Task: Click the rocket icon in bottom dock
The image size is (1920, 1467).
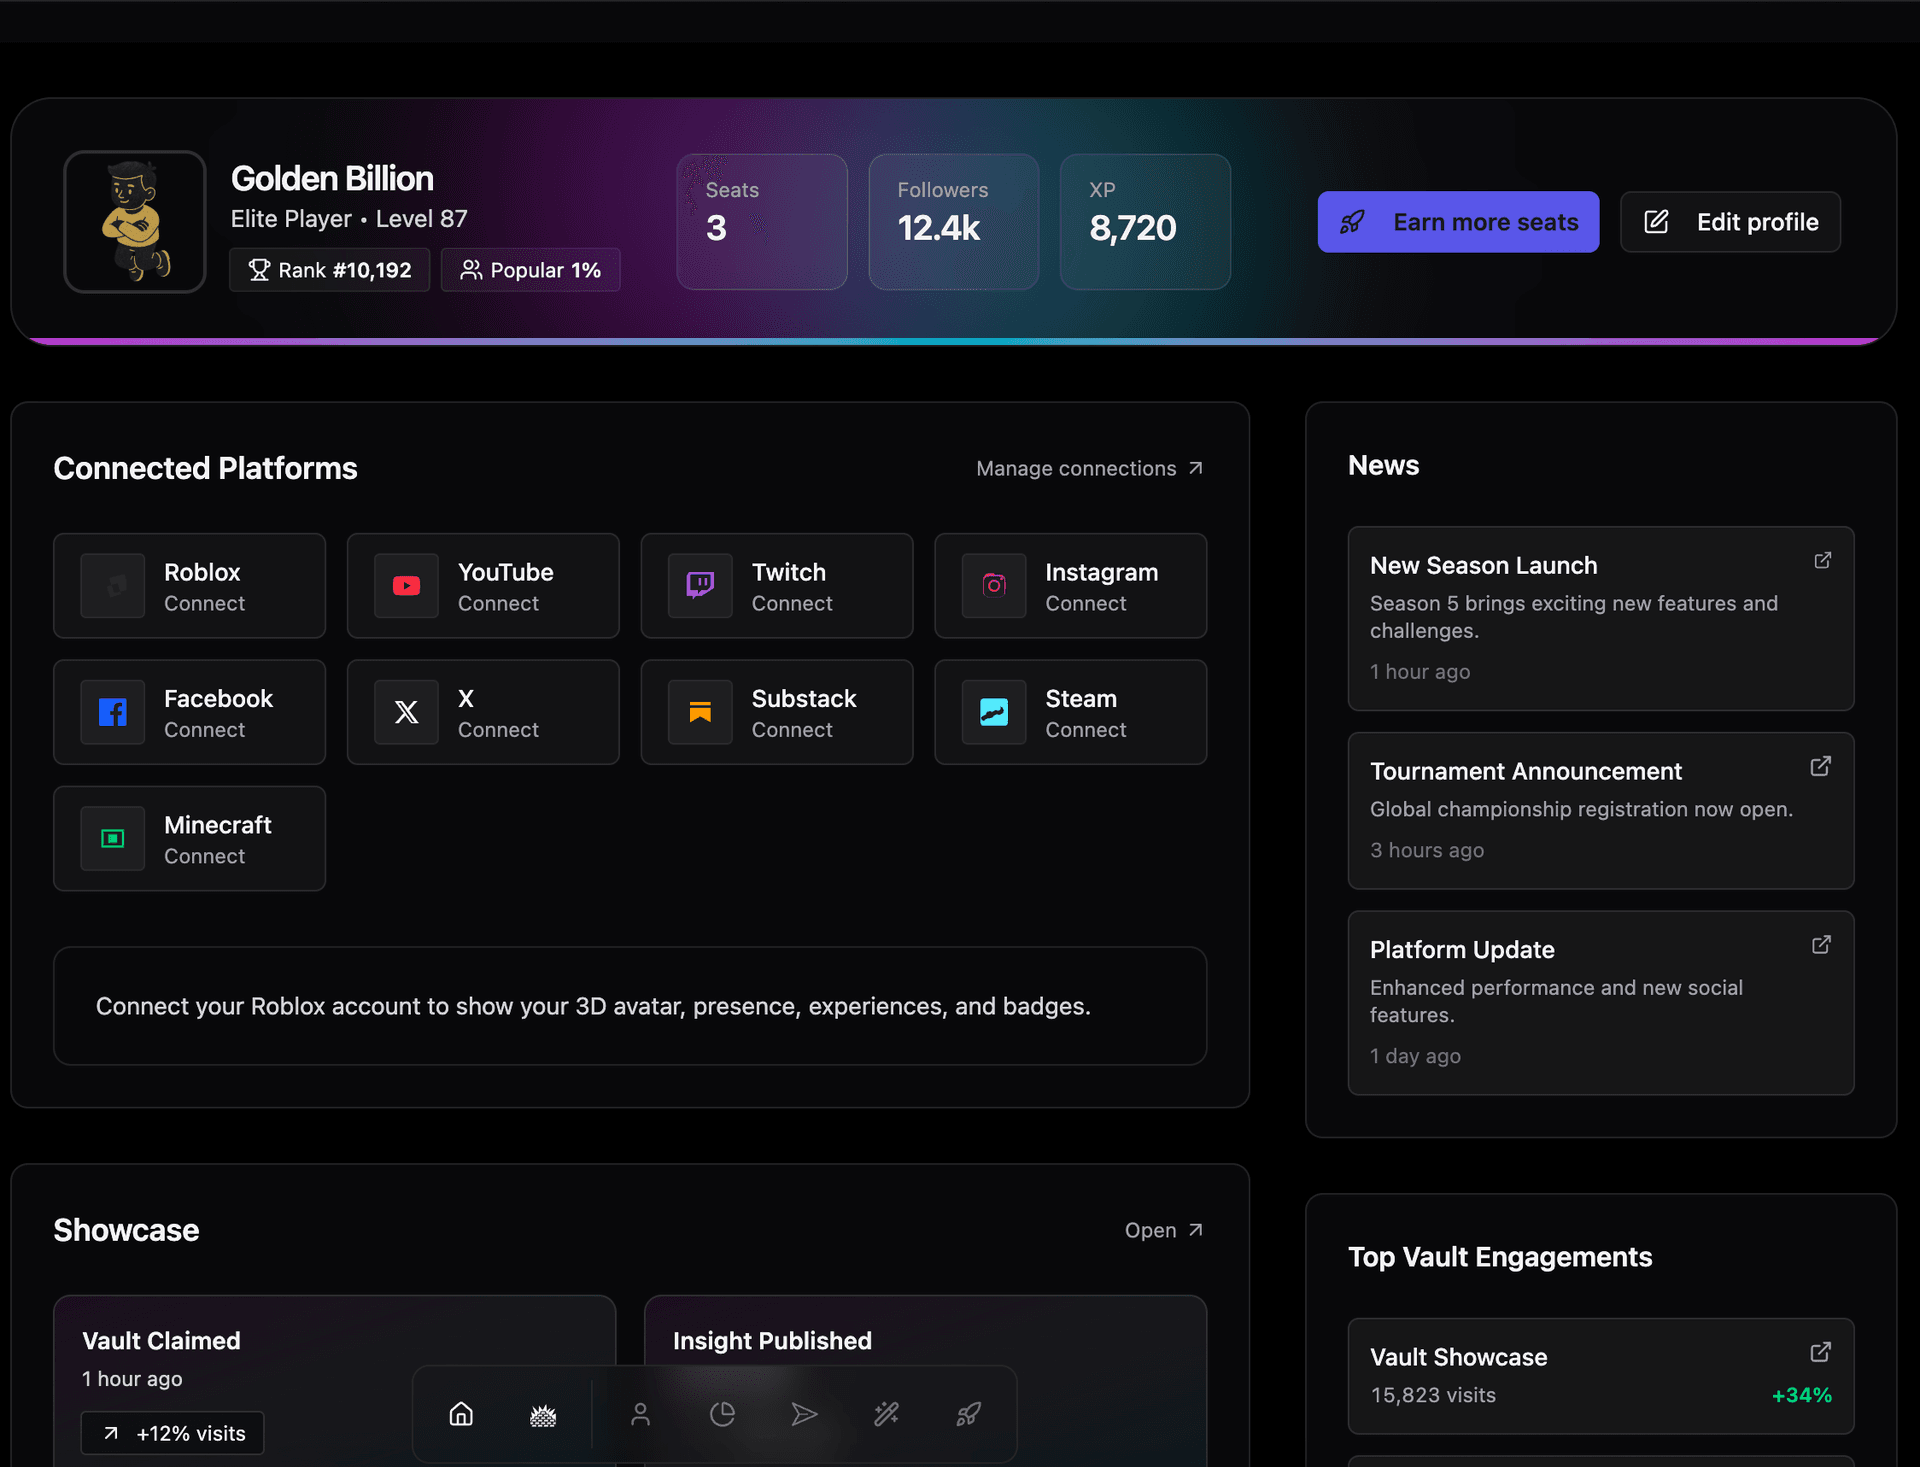Action: tap(968, 1414)
